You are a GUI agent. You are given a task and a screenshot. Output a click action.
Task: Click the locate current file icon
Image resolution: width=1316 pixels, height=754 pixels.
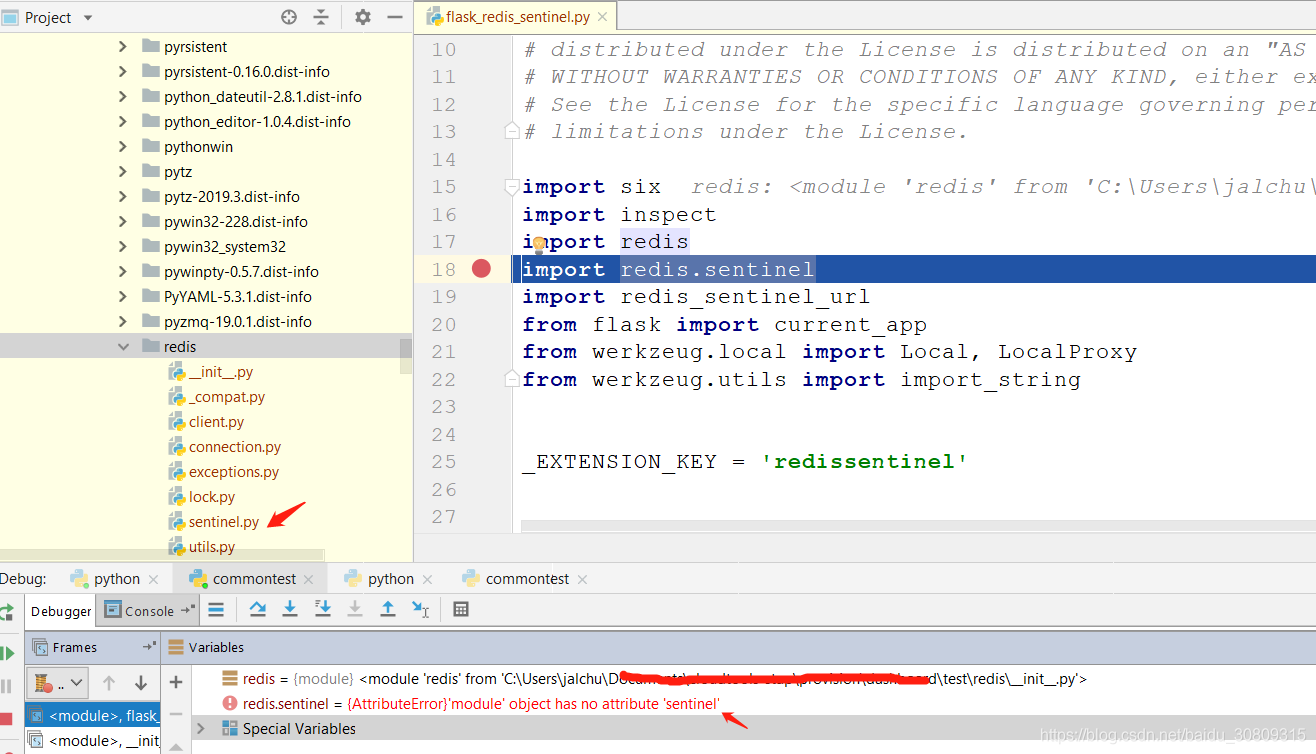(x=289, y=17)
